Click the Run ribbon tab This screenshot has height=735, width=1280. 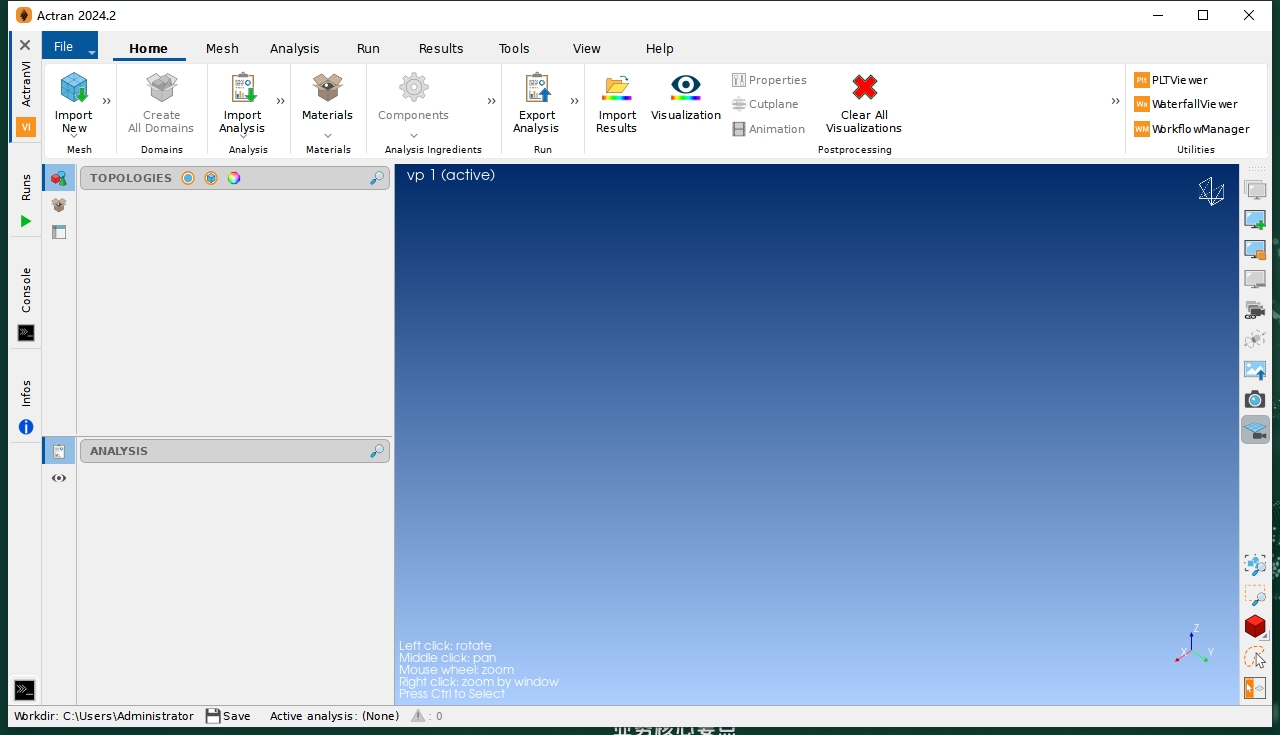(x=368, y=48)
